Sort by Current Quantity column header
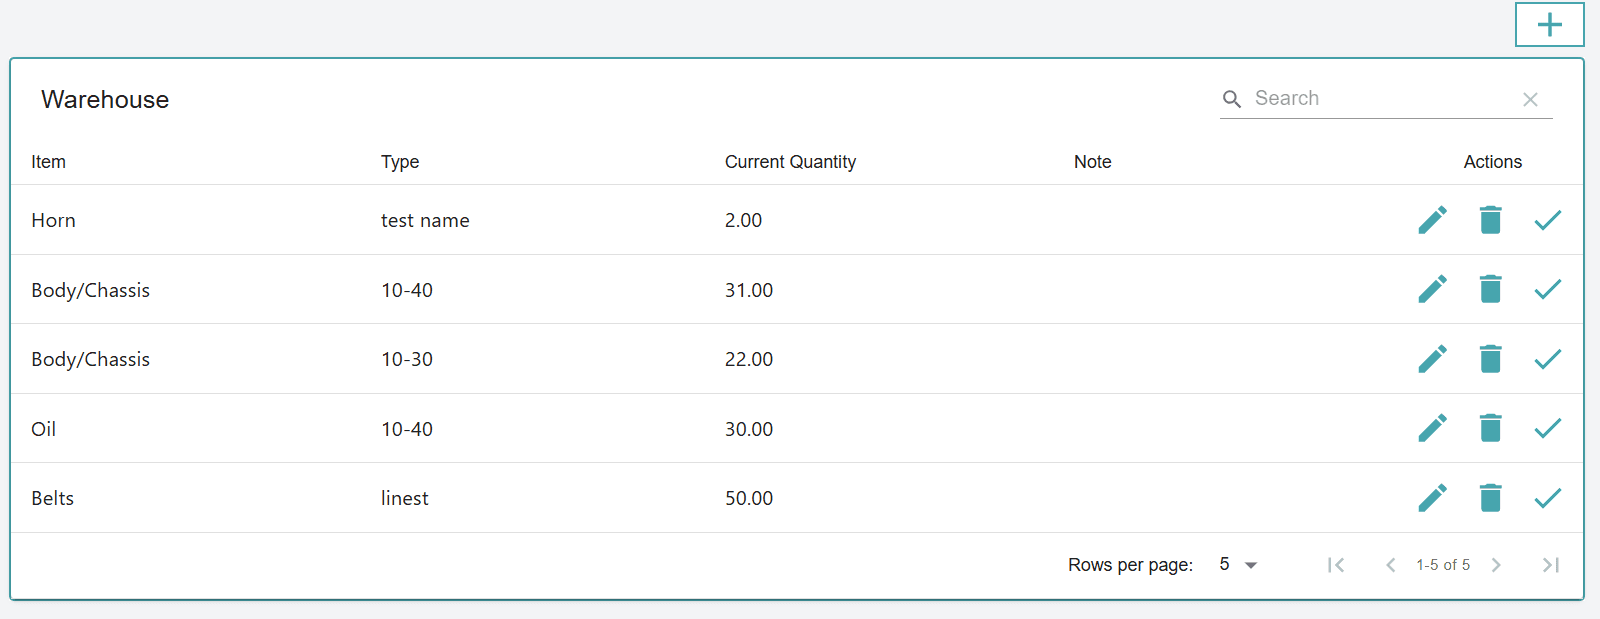This screenshot has height=619, width=1600. pyautogui.click(x=790, y=162)
